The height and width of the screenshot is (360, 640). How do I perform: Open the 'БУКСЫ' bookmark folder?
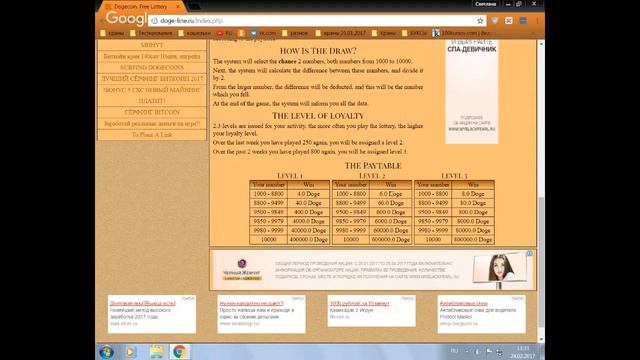[x=414, y=33]
